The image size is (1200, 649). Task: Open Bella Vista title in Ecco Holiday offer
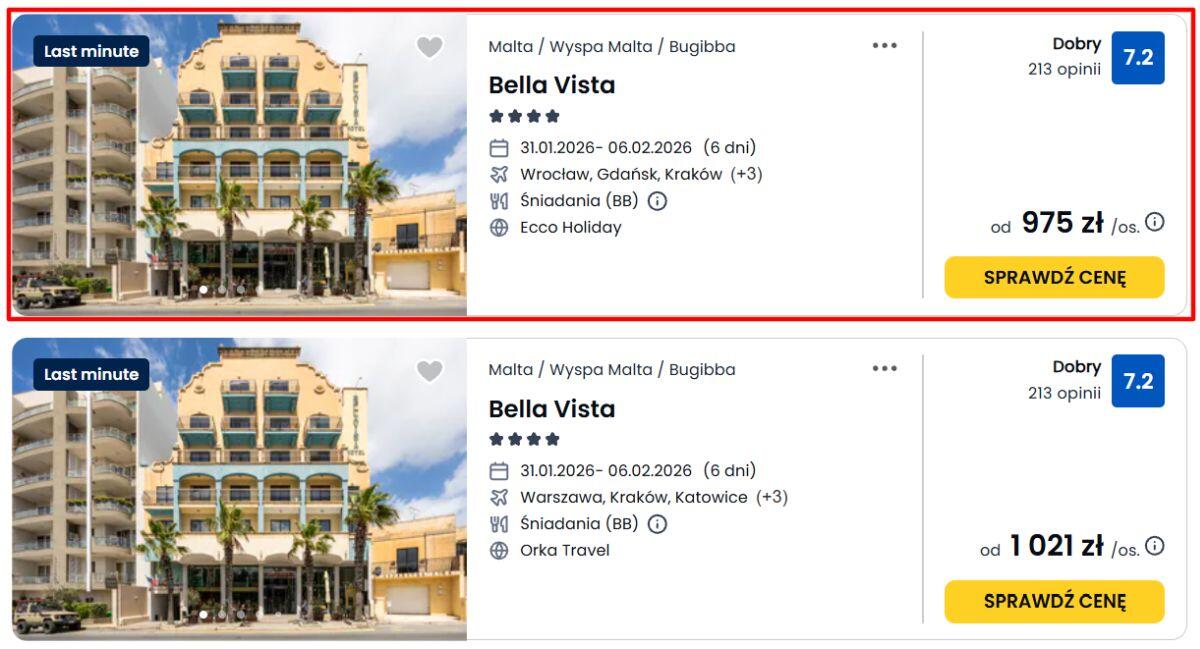click(551, 85)
